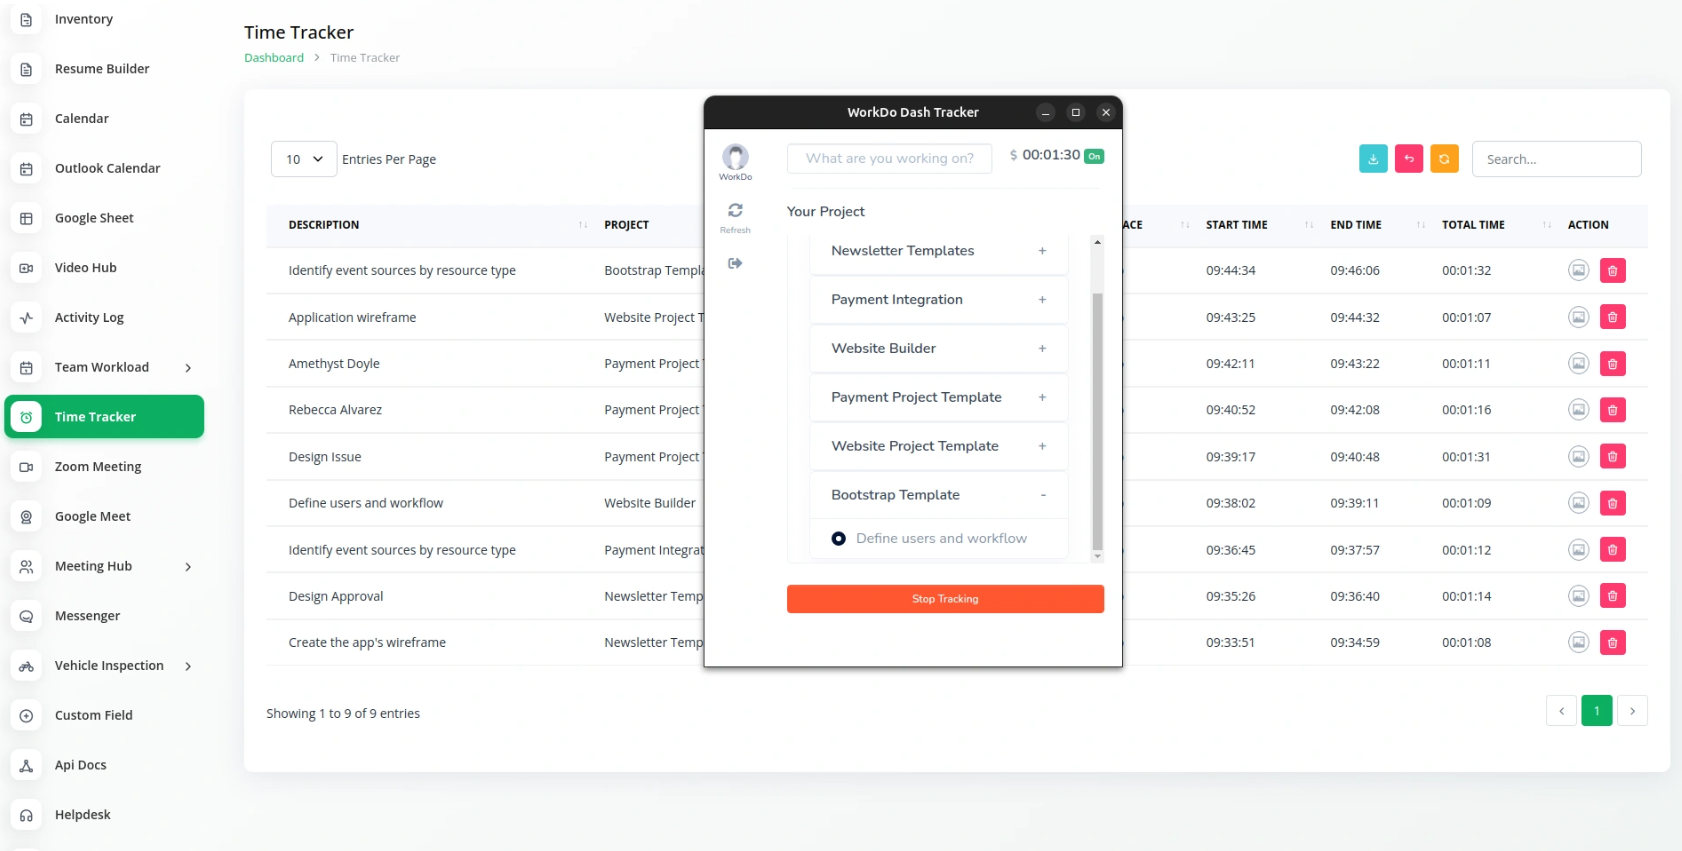Click the pink back arrow icon
The image size is (1682, 851).
coord(1409,158)
